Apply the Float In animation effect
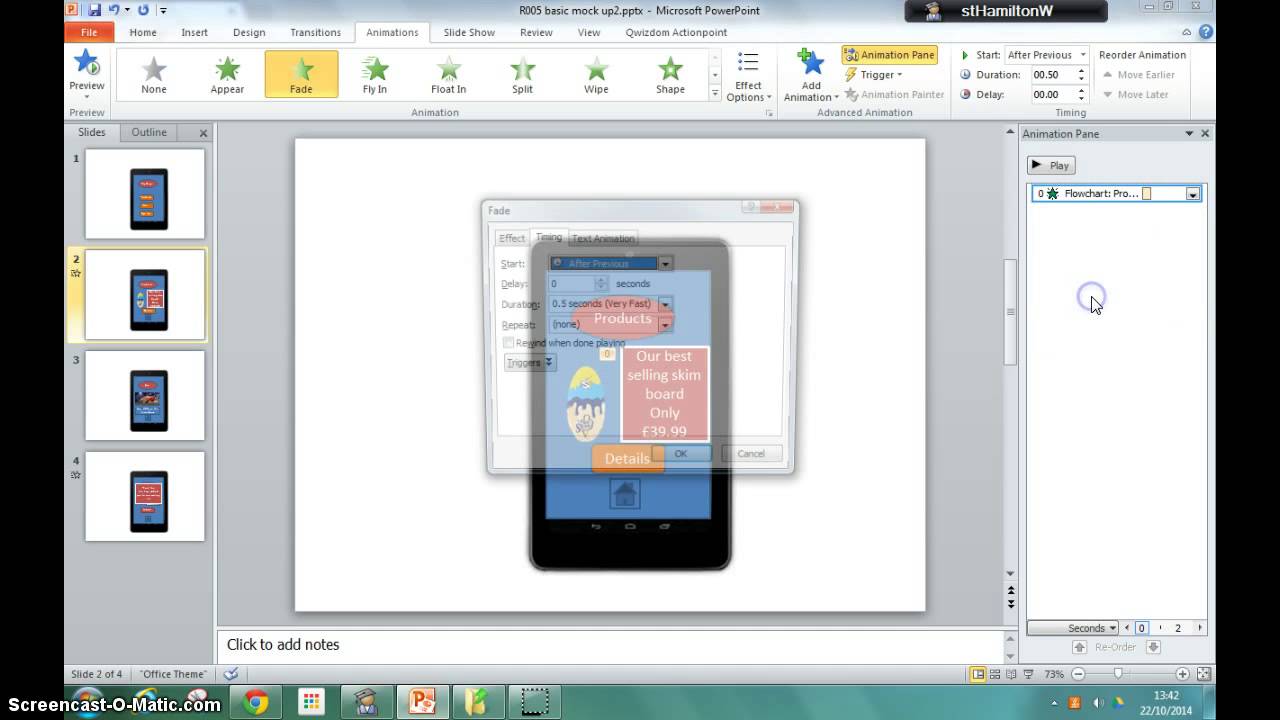Viewport: 1280px width, 720px height. 449,75
